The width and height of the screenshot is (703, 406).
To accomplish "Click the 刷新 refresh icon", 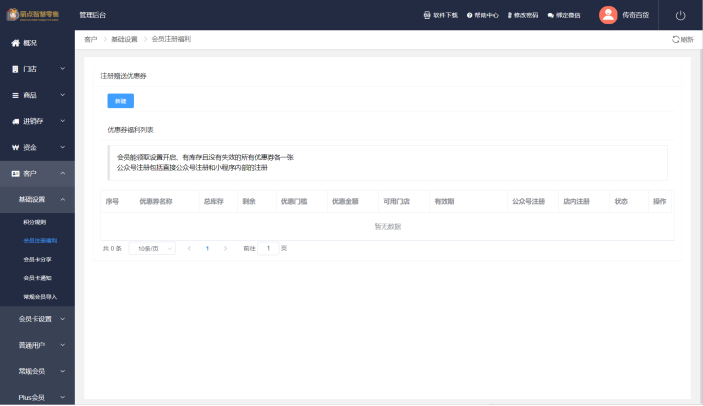I will click(x=676, y=39).
